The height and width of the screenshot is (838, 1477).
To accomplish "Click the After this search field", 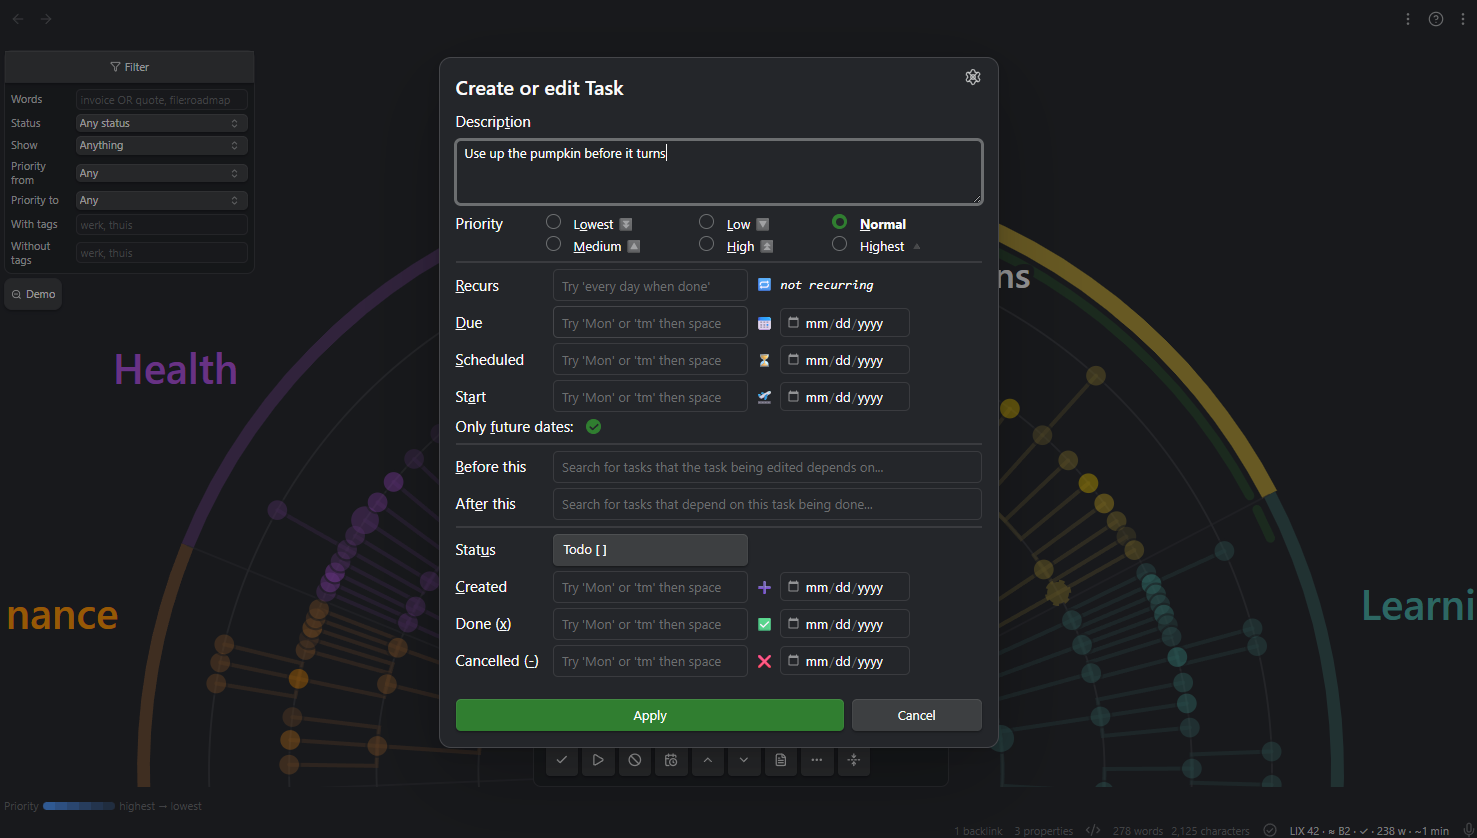I will pos(767,504).
